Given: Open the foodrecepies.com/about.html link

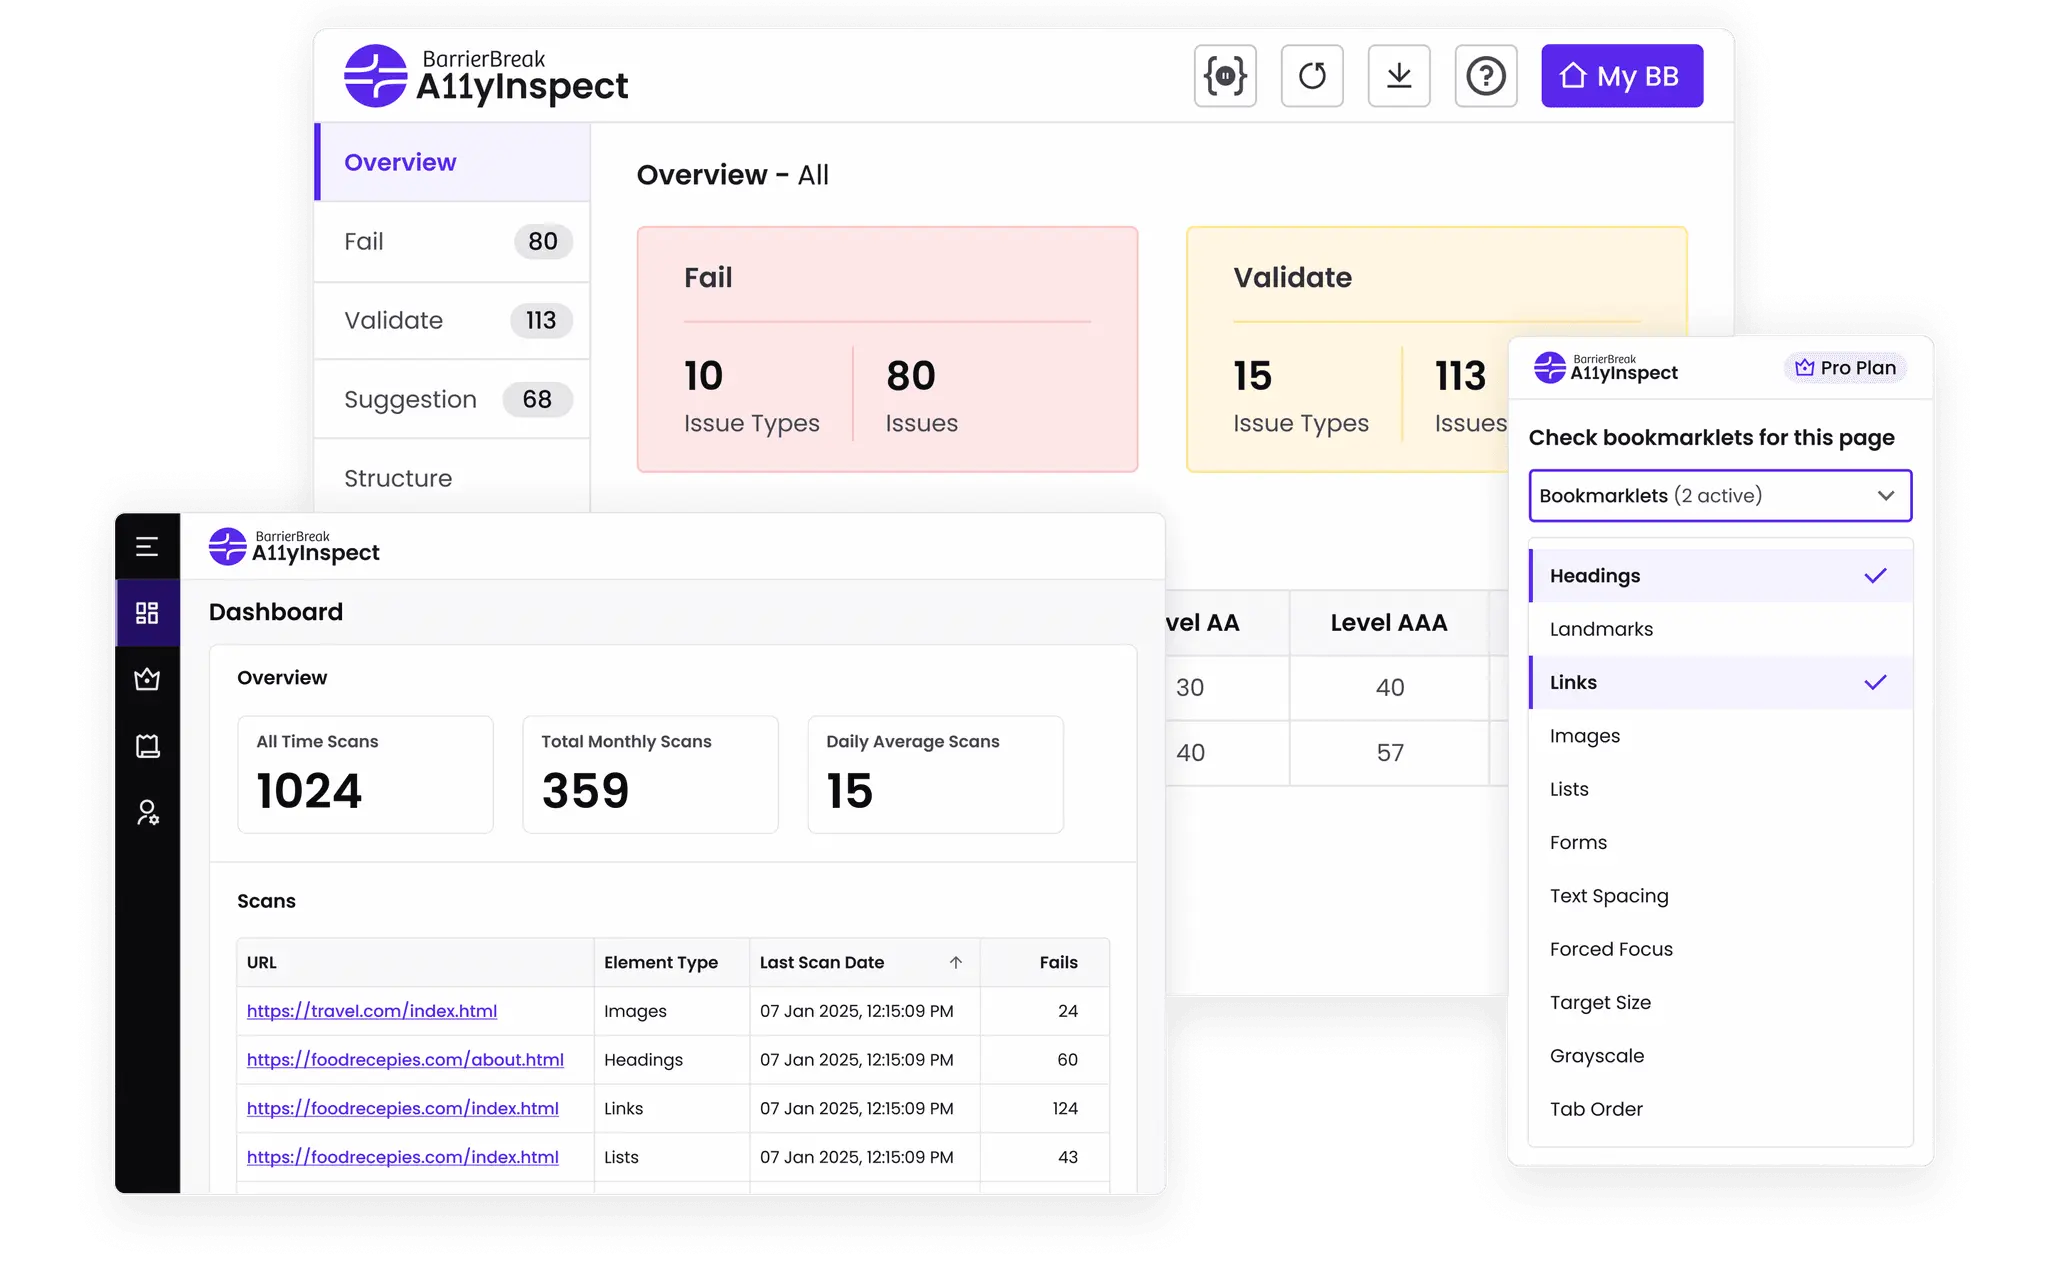Looking at the screenshot, I should [x=405, y=1060].
